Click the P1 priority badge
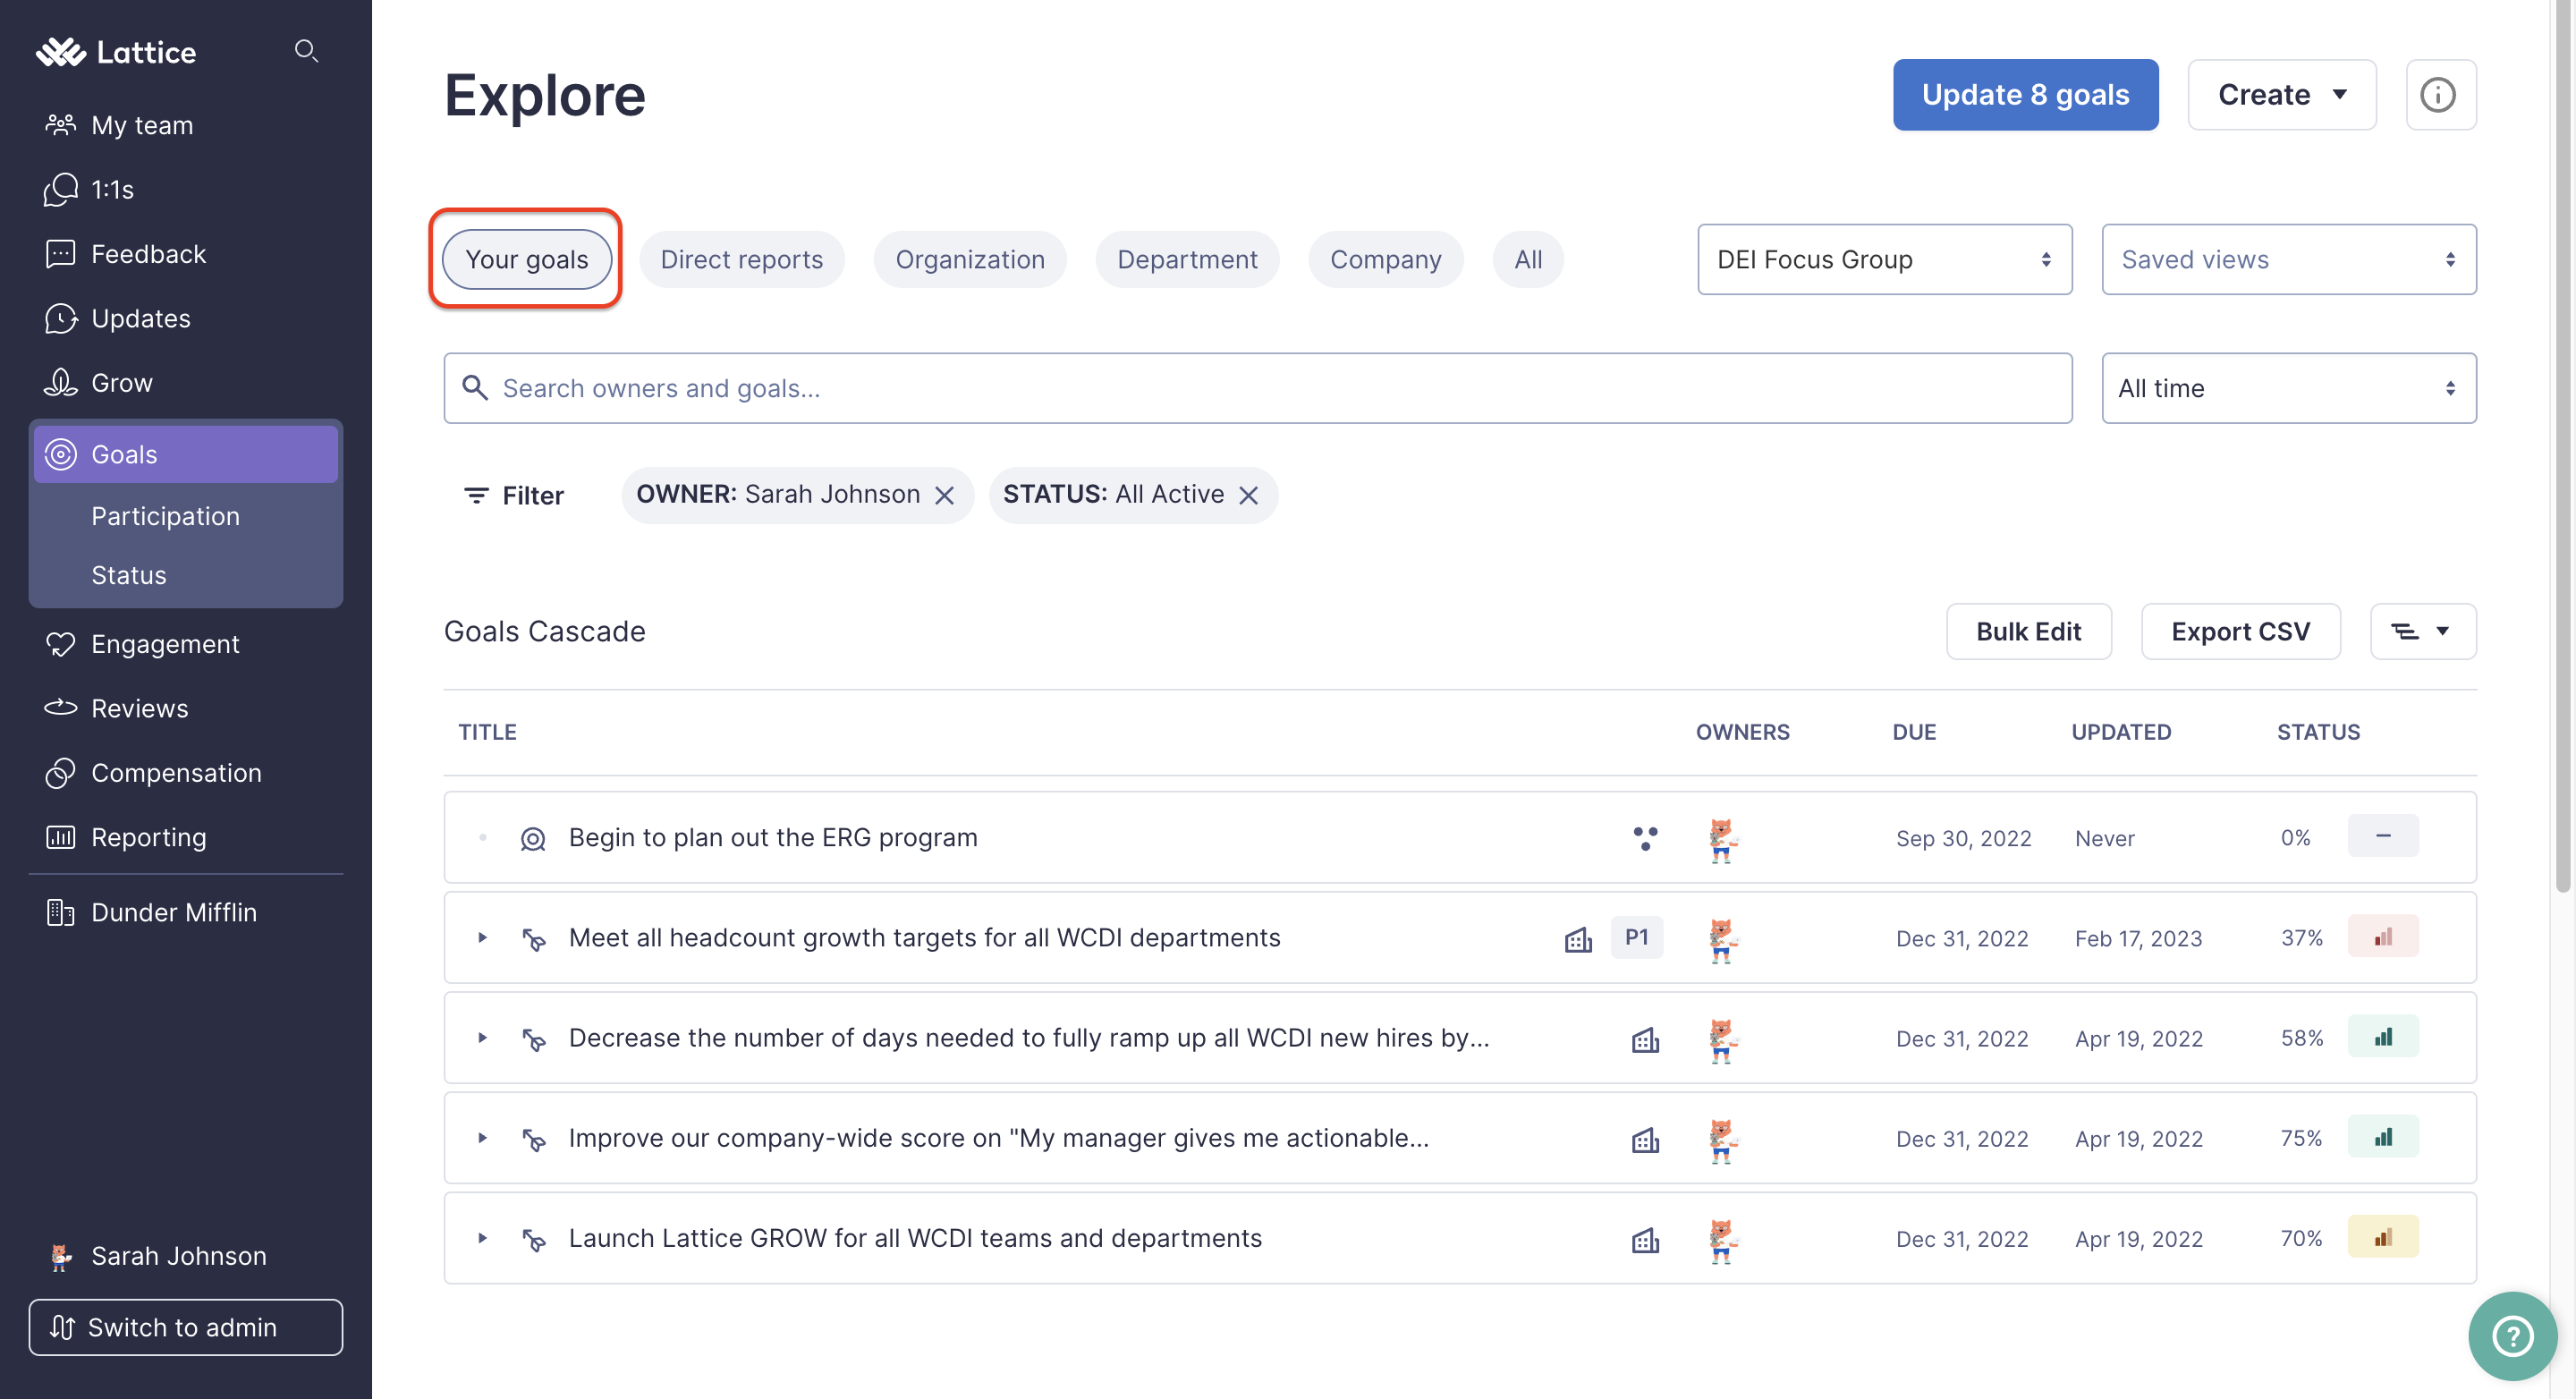The width and height of the screenshot is (2576, 1399). (1636, 937)
